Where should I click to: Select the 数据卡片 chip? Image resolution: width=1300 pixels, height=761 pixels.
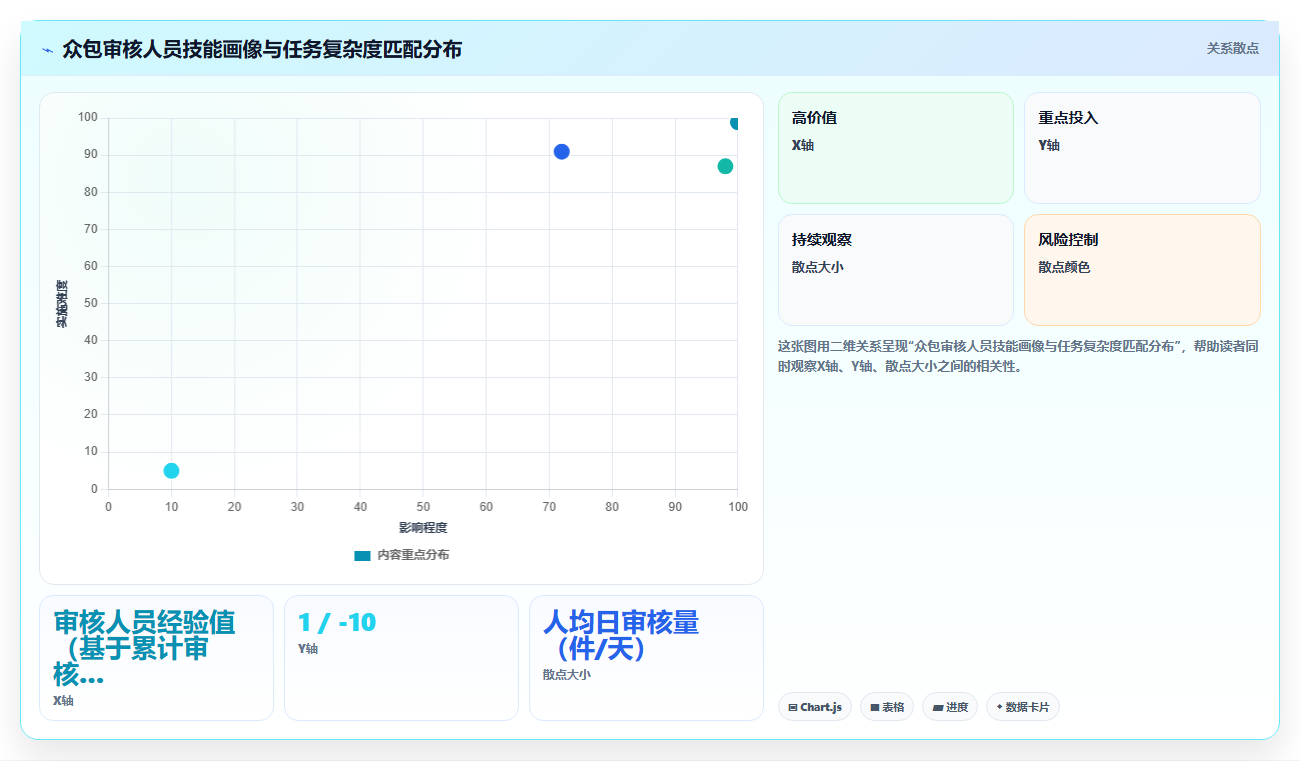tap(1023, 707)
